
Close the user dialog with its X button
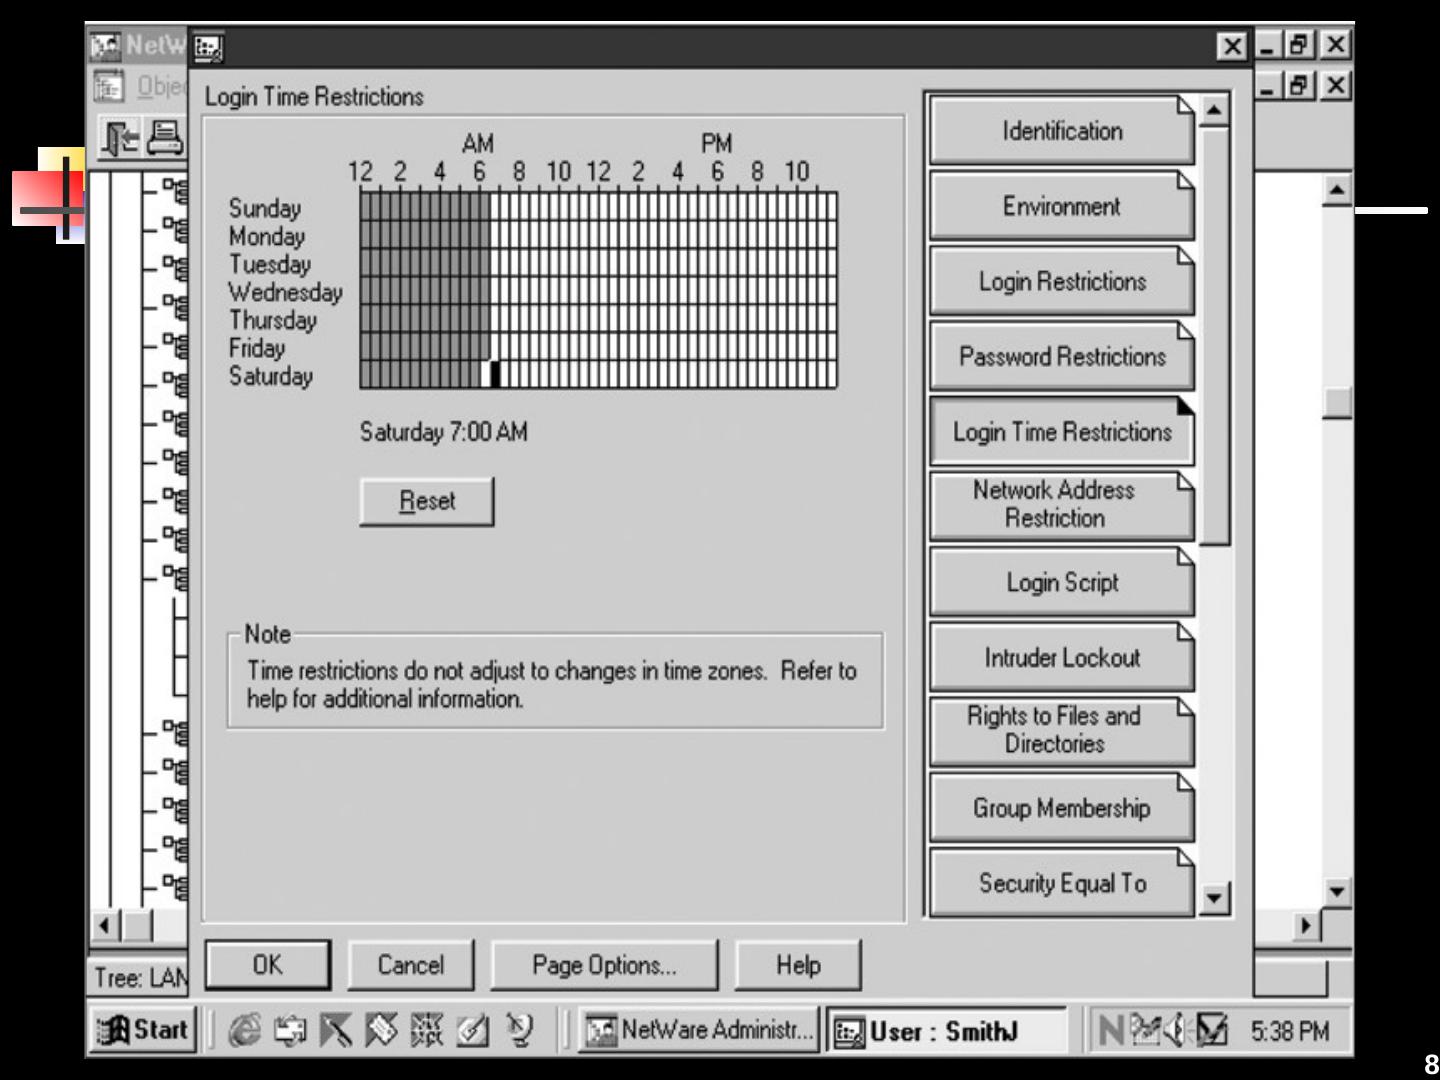(1232, 47)
